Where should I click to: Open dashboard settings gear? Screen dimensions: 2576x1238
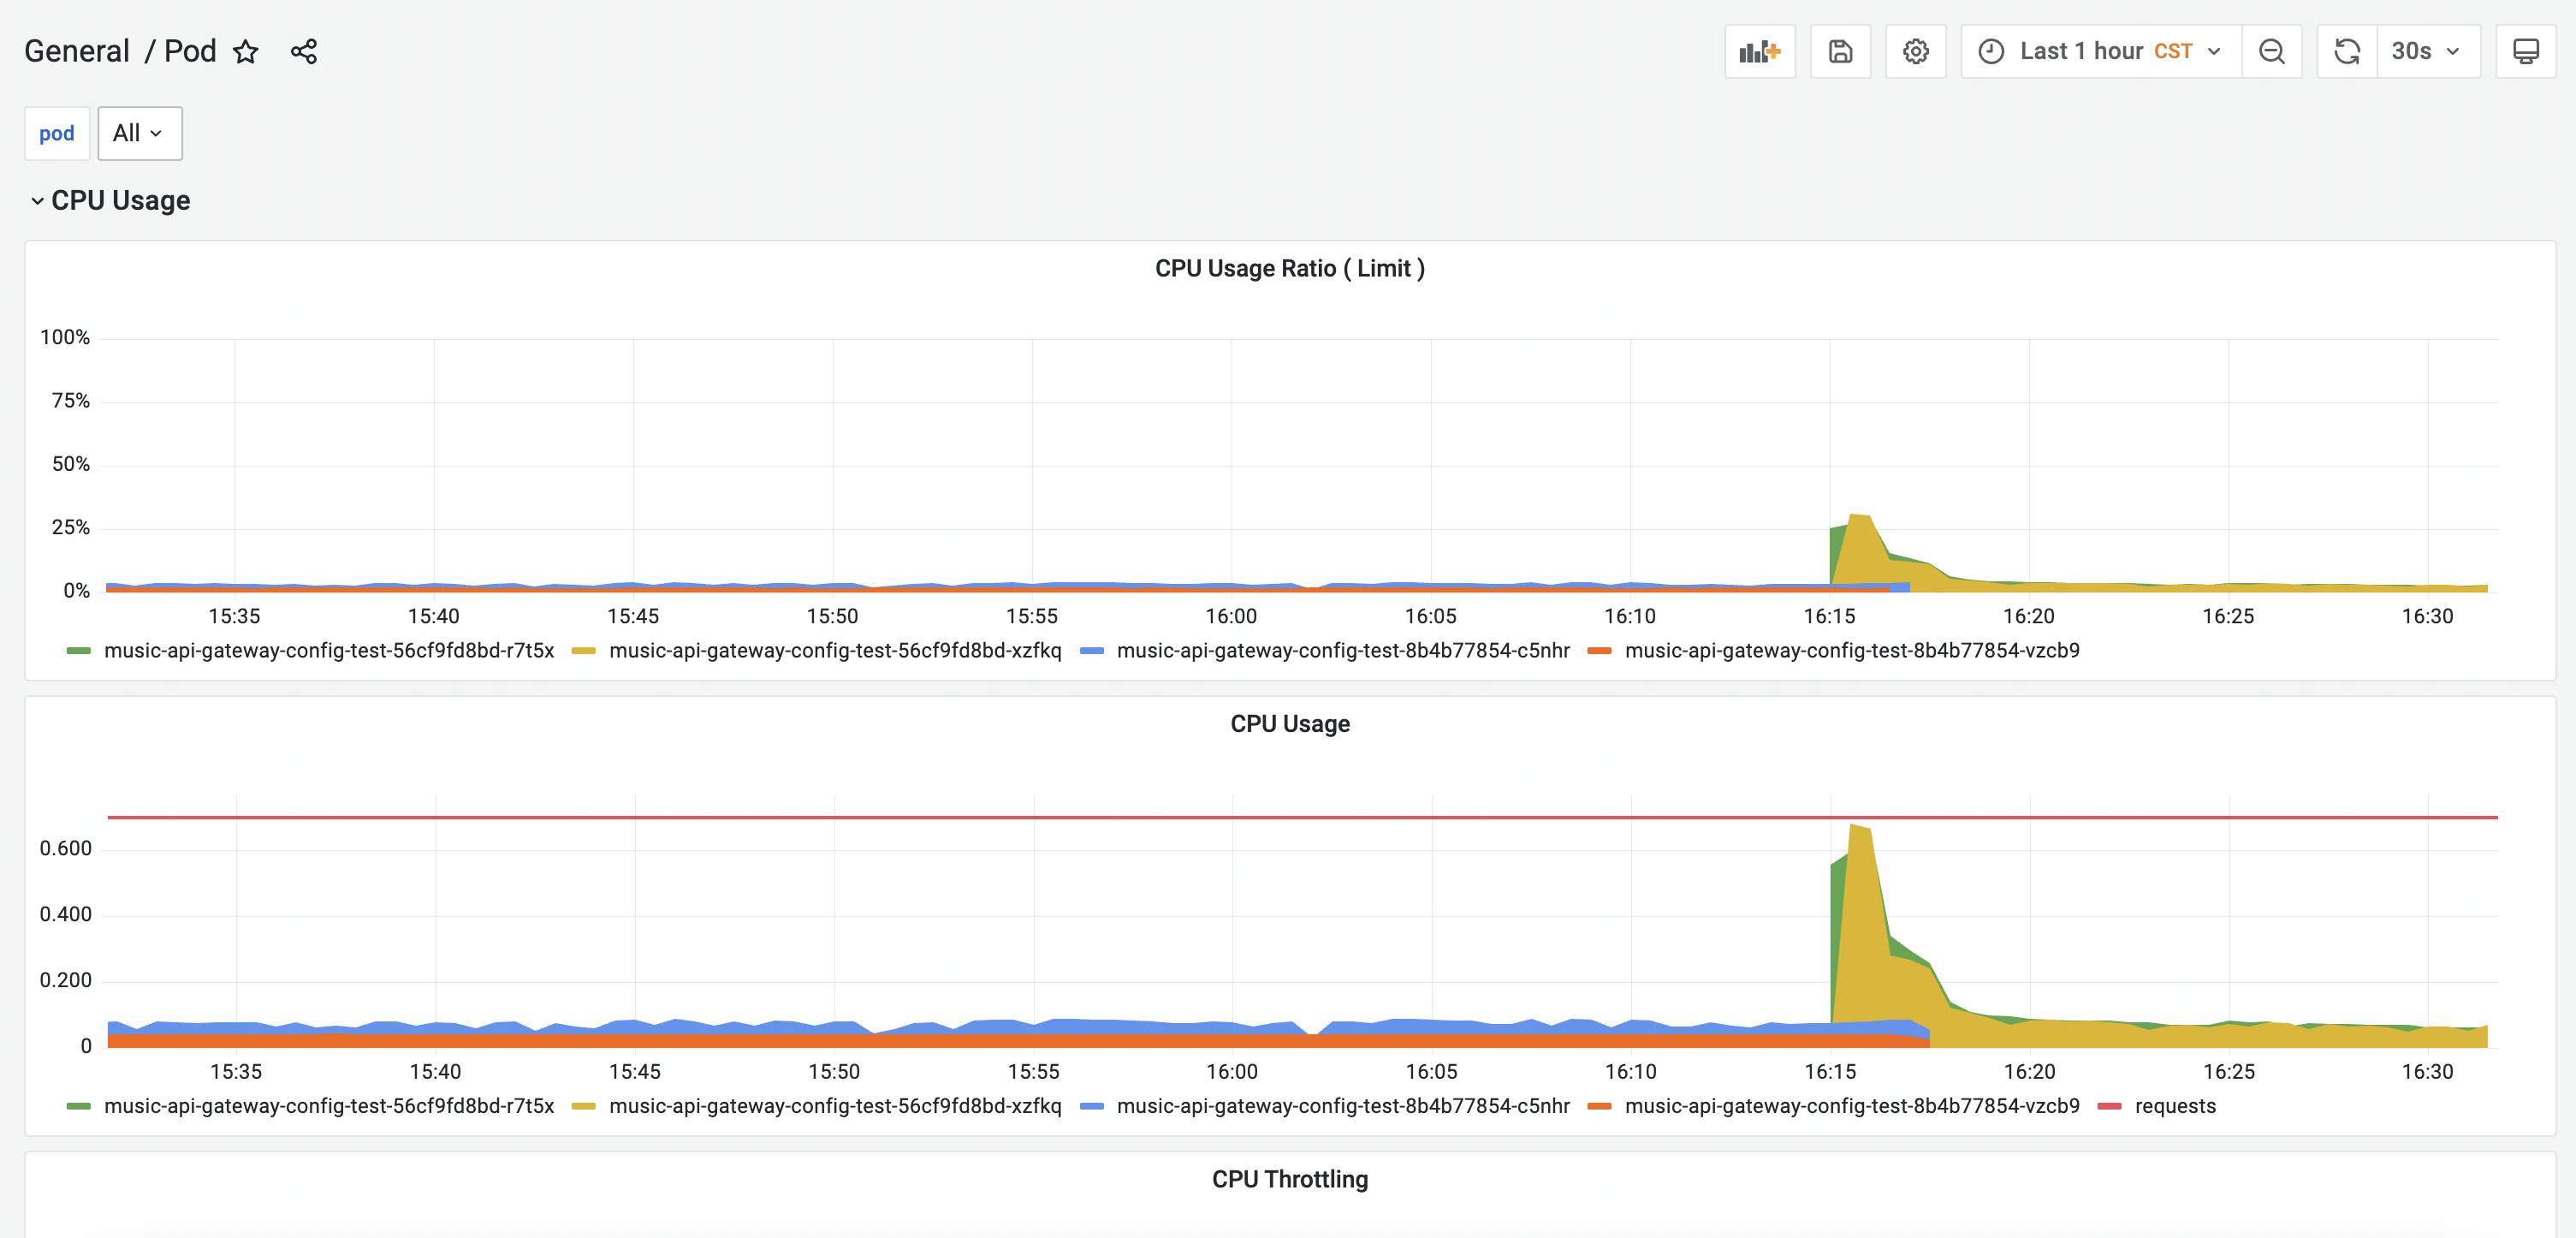point(1915,51)
